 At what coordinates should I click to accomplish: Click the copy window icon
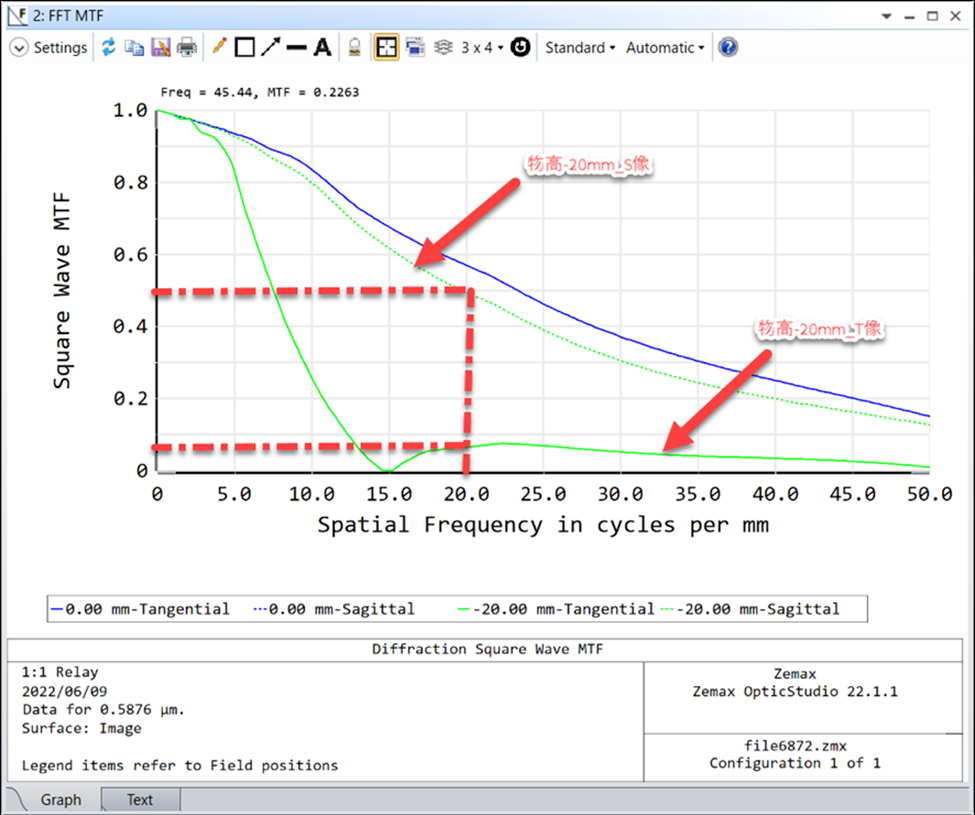pyautogui.click(x=134, y=47)
